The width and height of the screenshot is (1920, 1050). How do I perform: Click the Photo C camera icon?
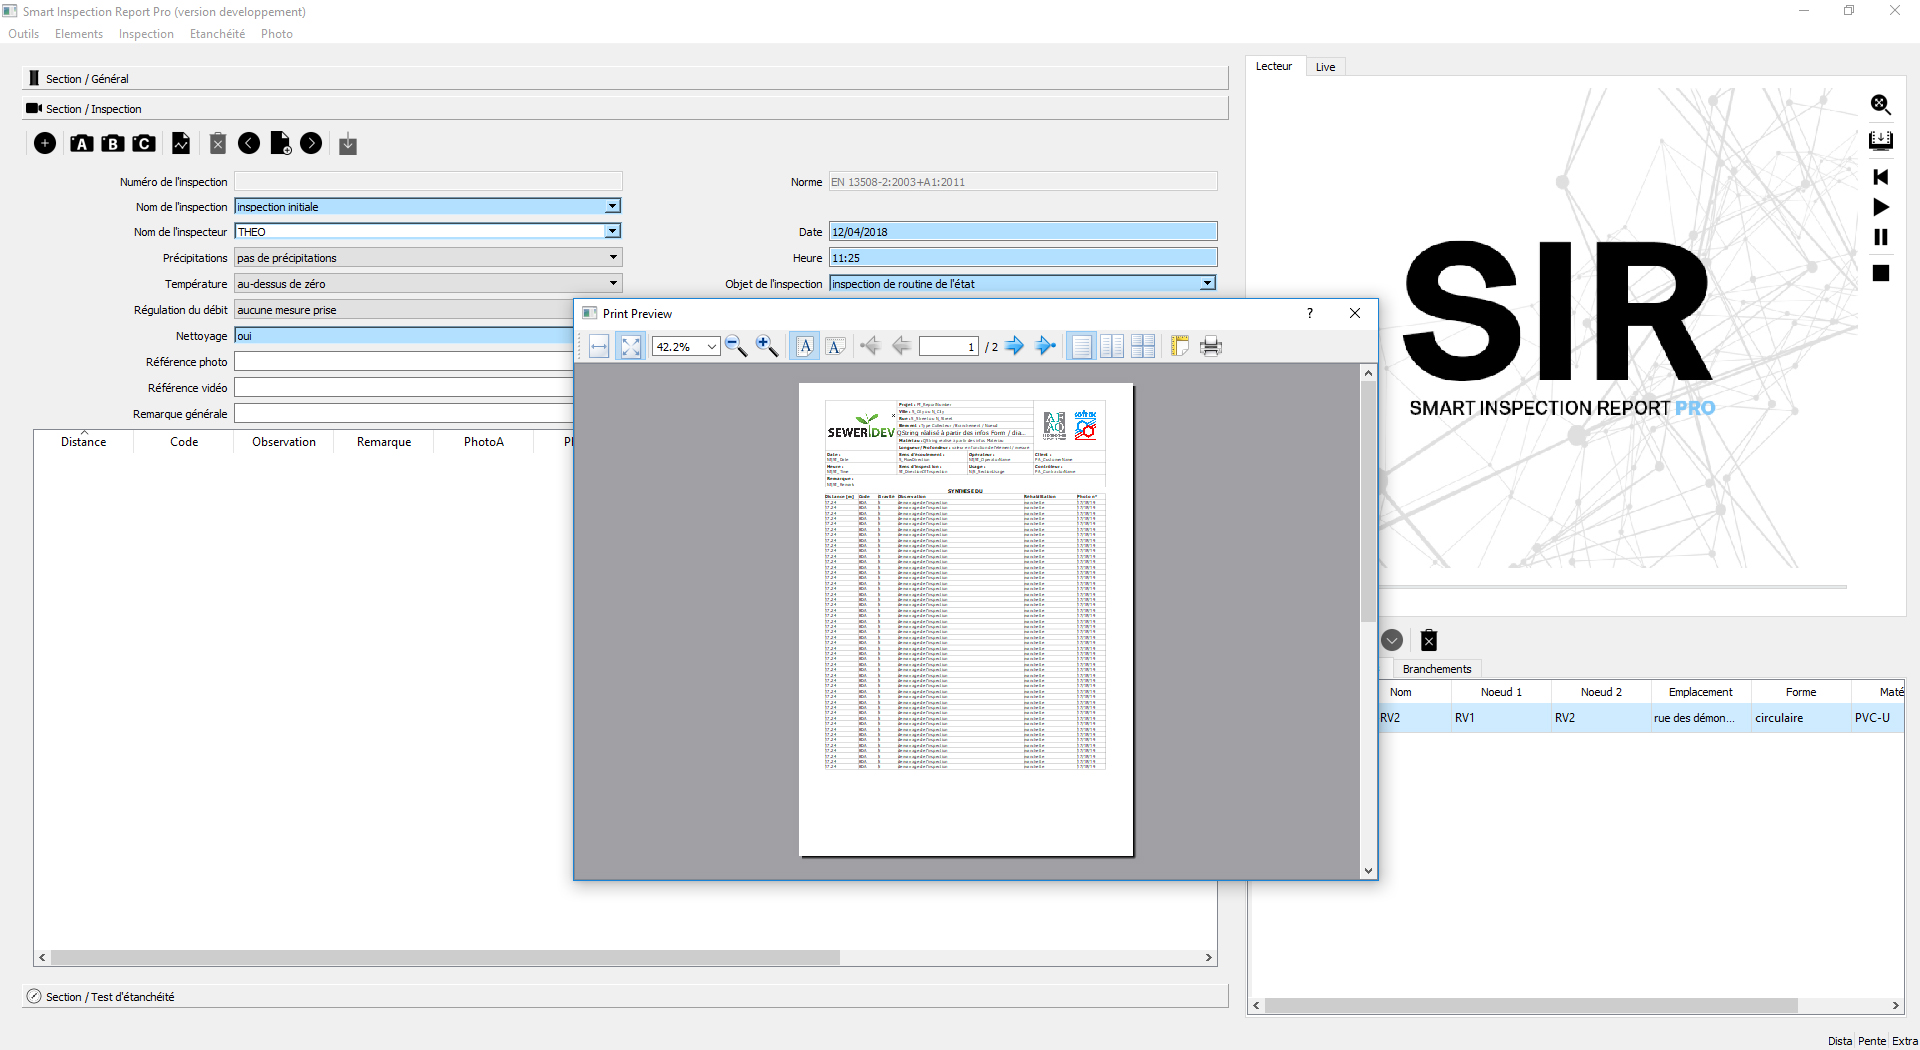(x=144, y=144)
